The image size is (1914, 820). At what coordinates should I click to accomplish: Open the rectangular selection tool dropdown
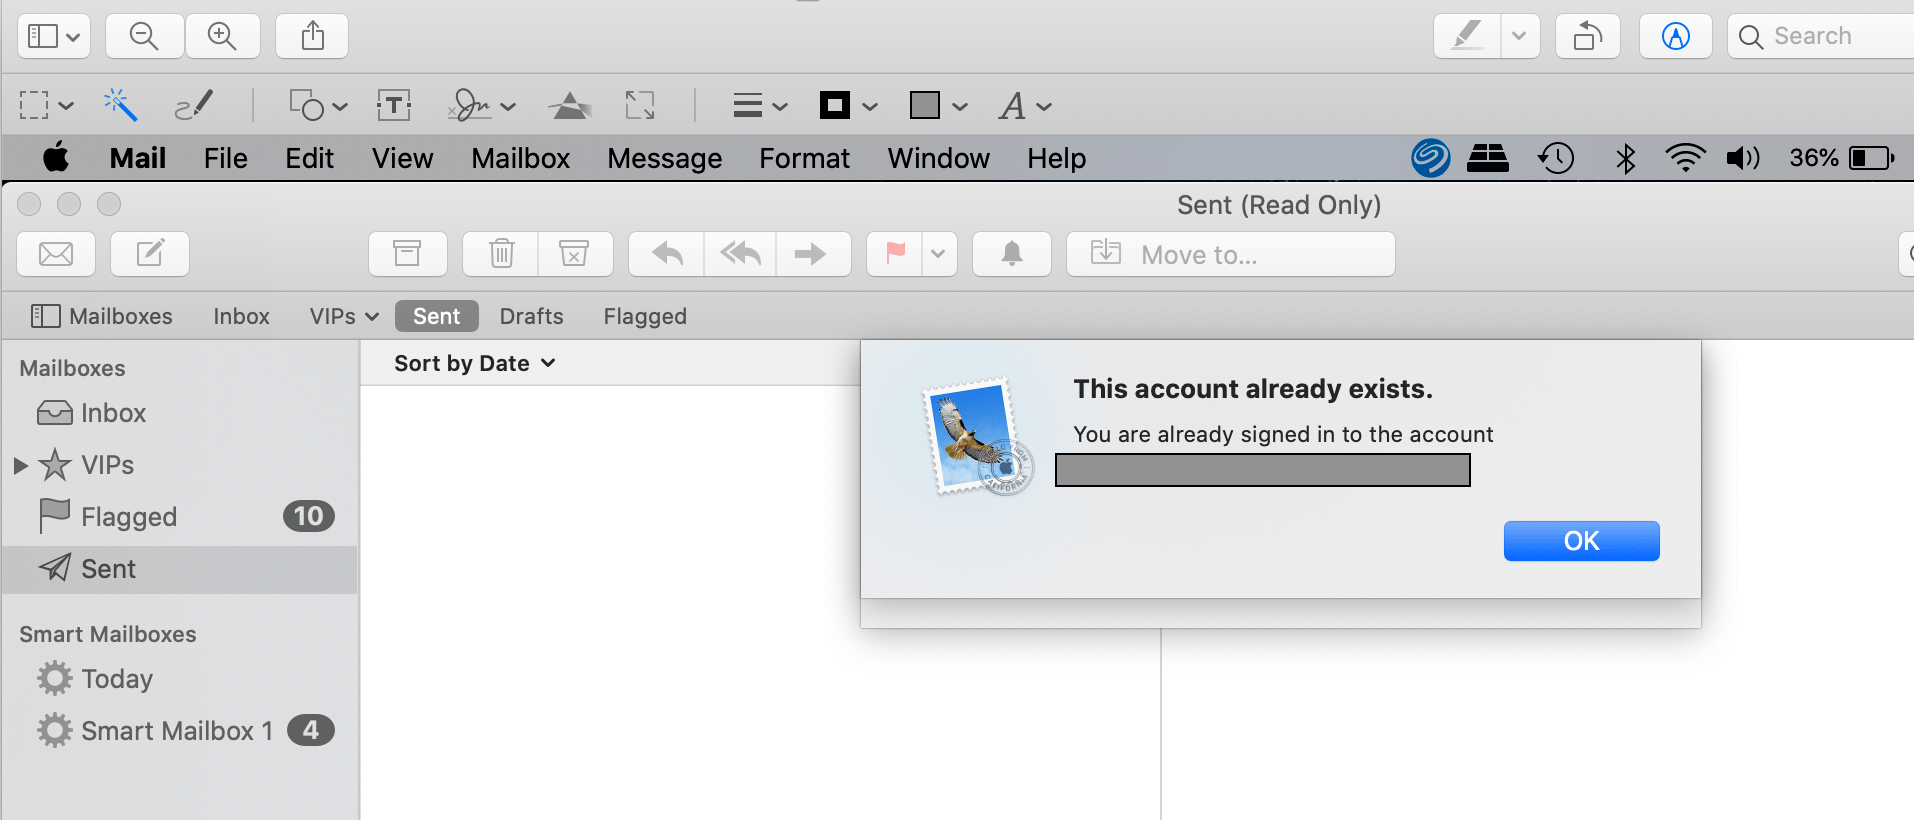47,105
